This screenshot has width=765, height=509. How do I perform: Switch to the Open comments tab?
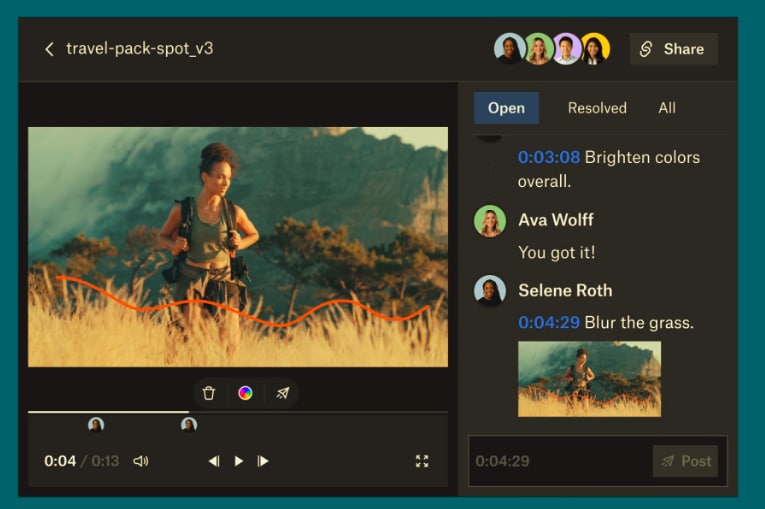click(x=506, y=108)
